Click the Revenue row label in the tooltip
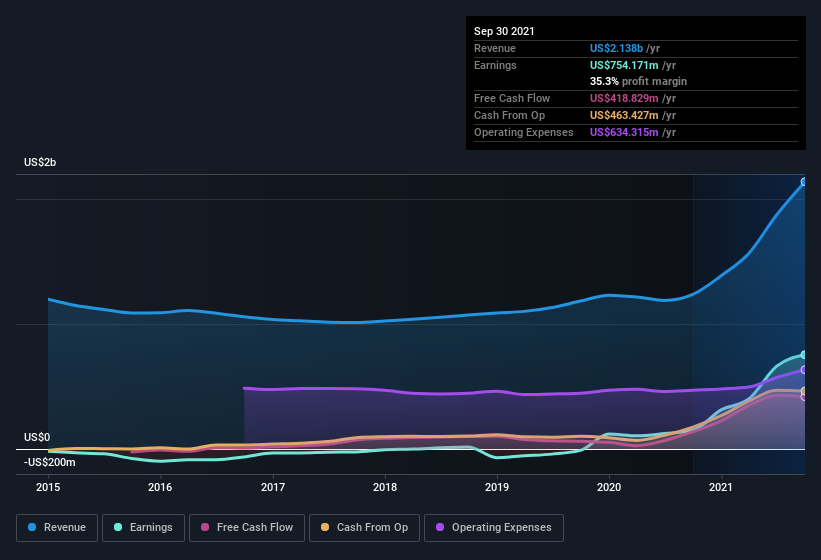 pos(495,48)
